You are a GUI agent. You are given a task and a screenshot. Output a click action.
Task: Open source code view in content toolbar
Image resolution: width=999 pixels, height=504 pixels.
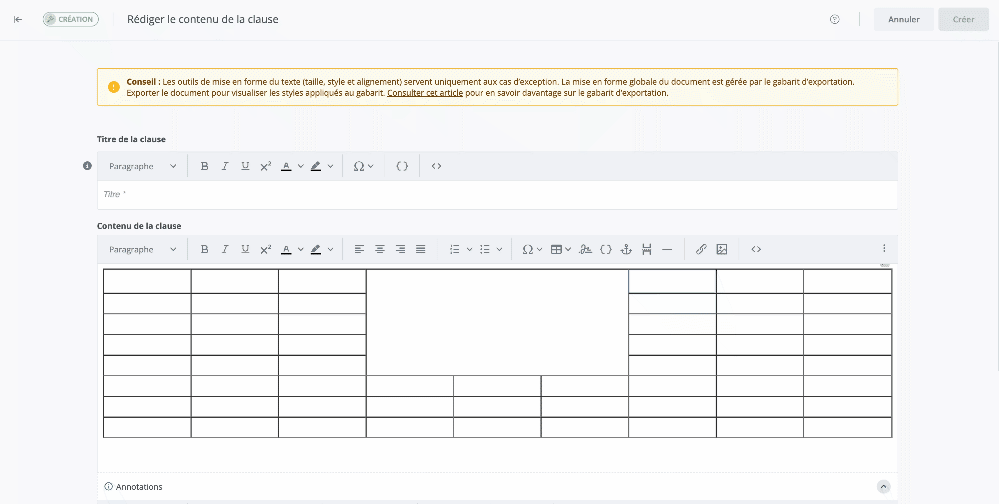point(756,249)
